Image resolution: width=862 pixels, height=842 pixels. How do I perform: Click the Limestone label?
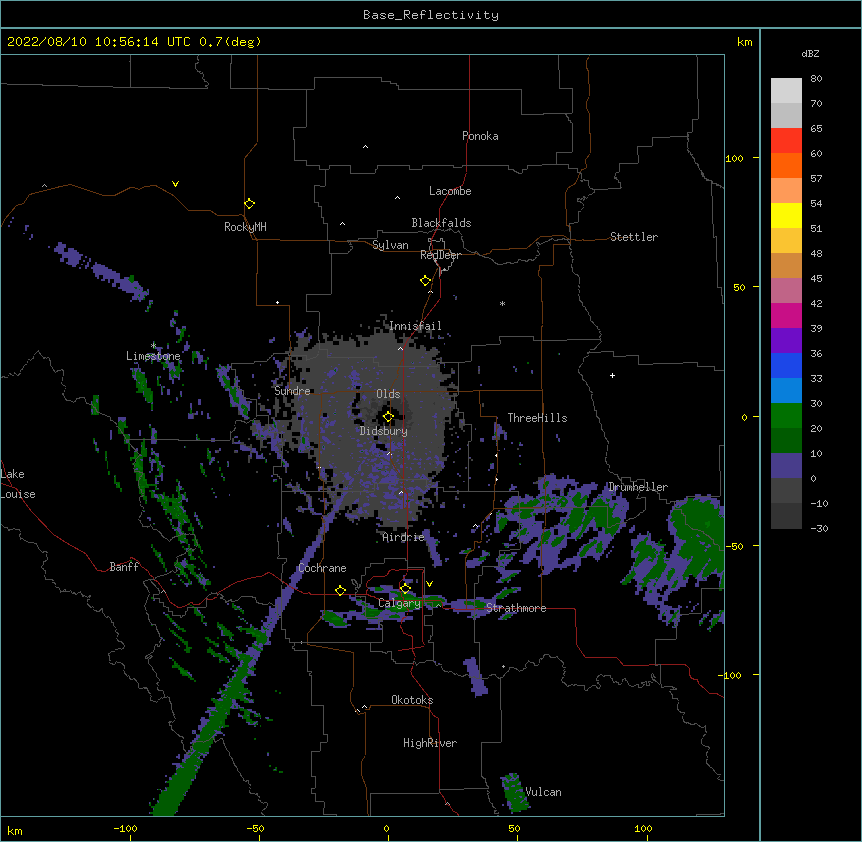[x=153, y=356]
